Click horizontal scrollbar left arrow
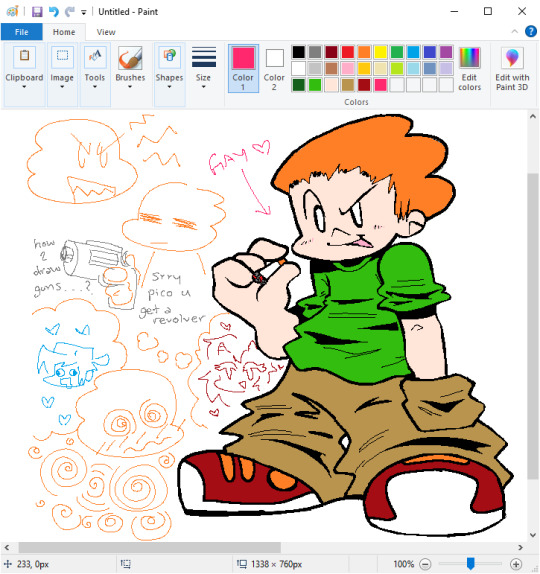This screenshot has width=540, height=574. point(7,547)
